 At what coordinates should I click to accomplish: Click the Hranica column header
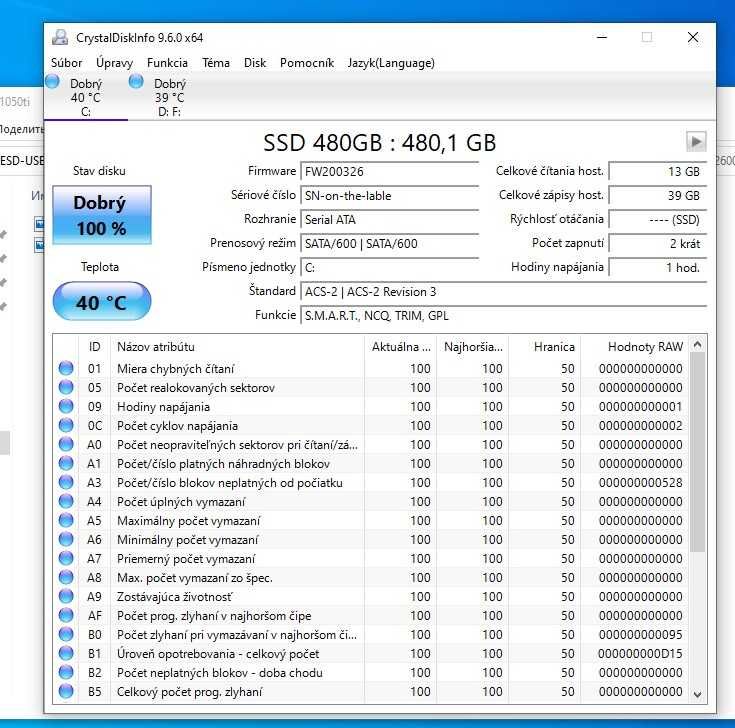click(x=545, y=347)
